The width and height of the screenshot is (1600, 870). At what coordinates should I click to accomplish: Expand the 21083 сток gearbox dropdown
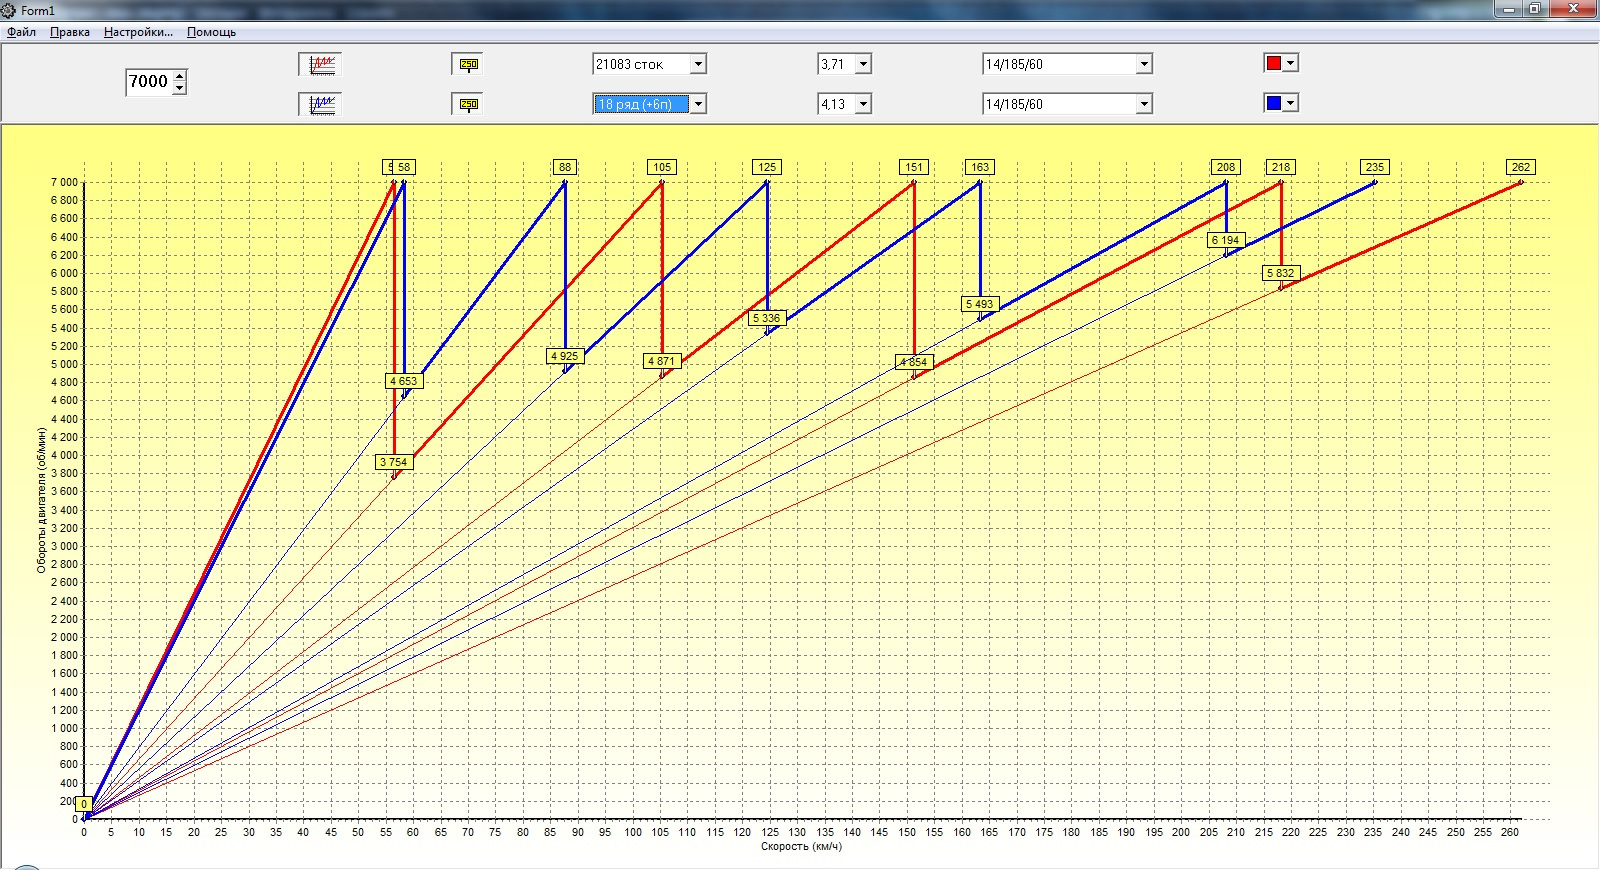click(698, 64)
